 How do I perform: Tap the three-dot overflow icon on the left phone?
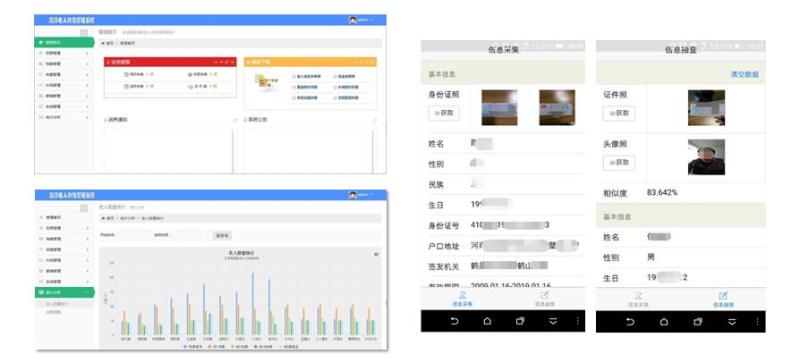coord(578,321)
